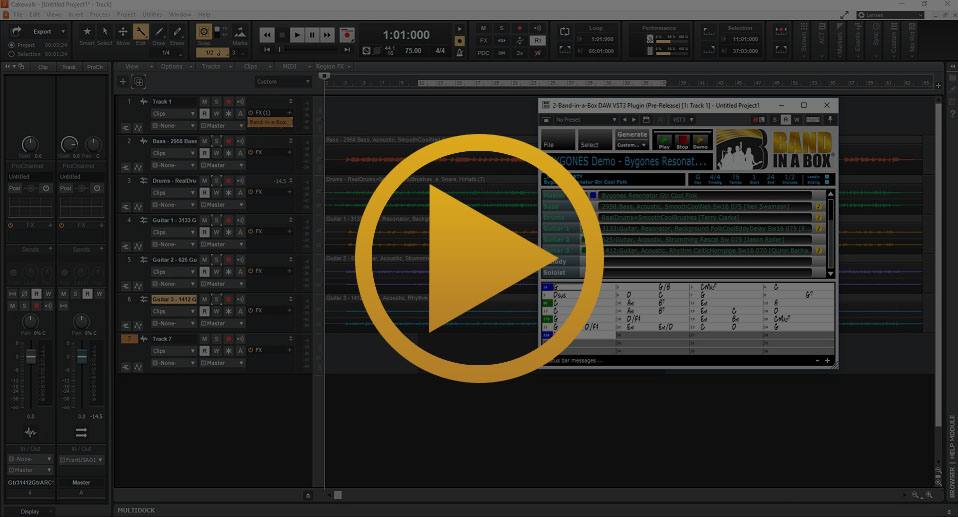Click the transport Pause button
The image size is (958, 517).
pos(312,35)
